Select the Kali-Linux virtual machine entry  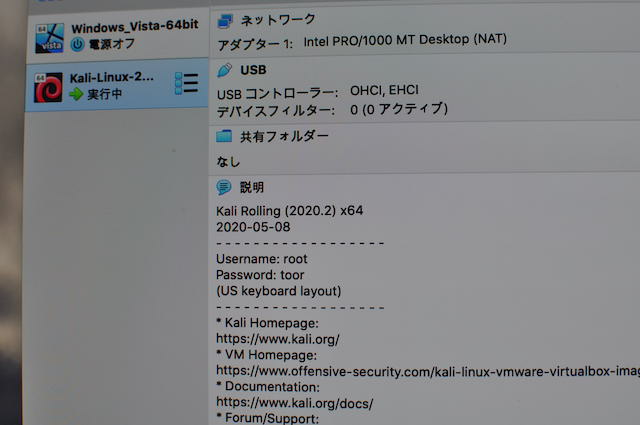point(117,85)
